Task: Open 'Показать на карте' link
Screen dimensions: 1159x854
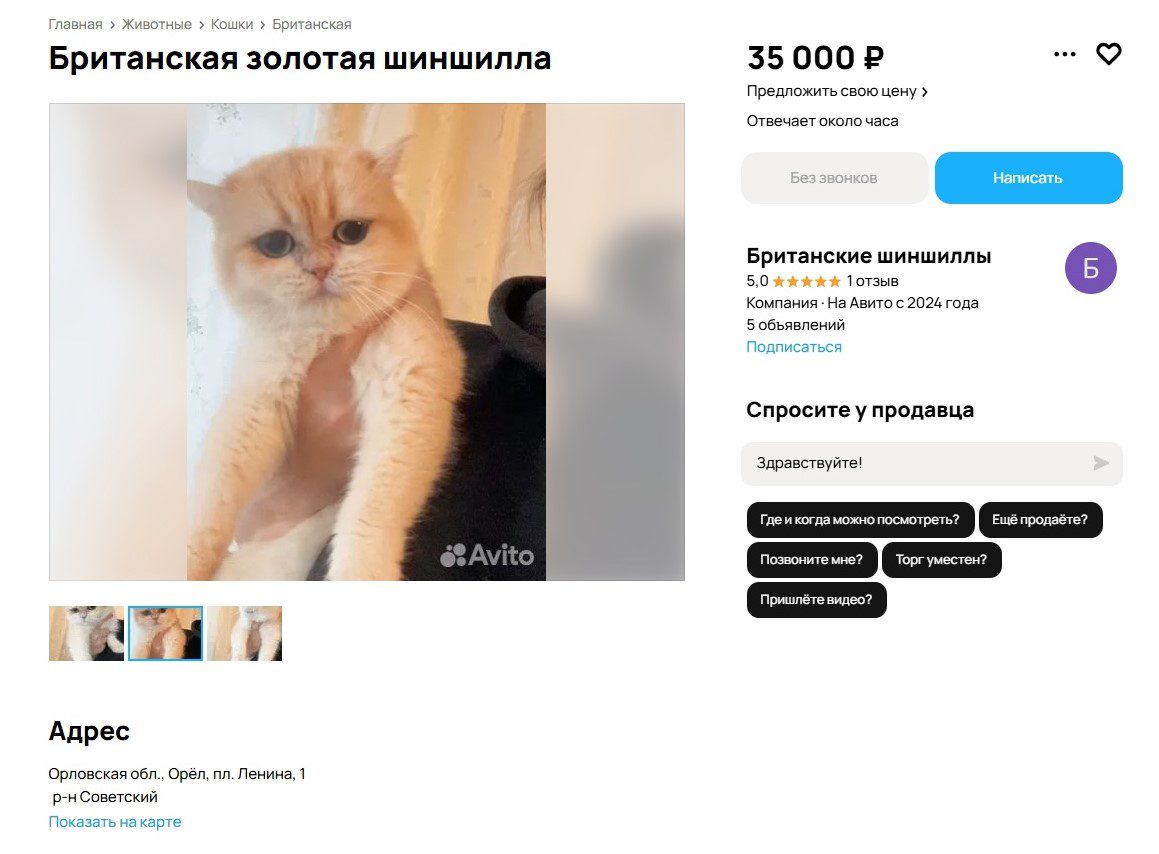Action: [x=115, y=821]
